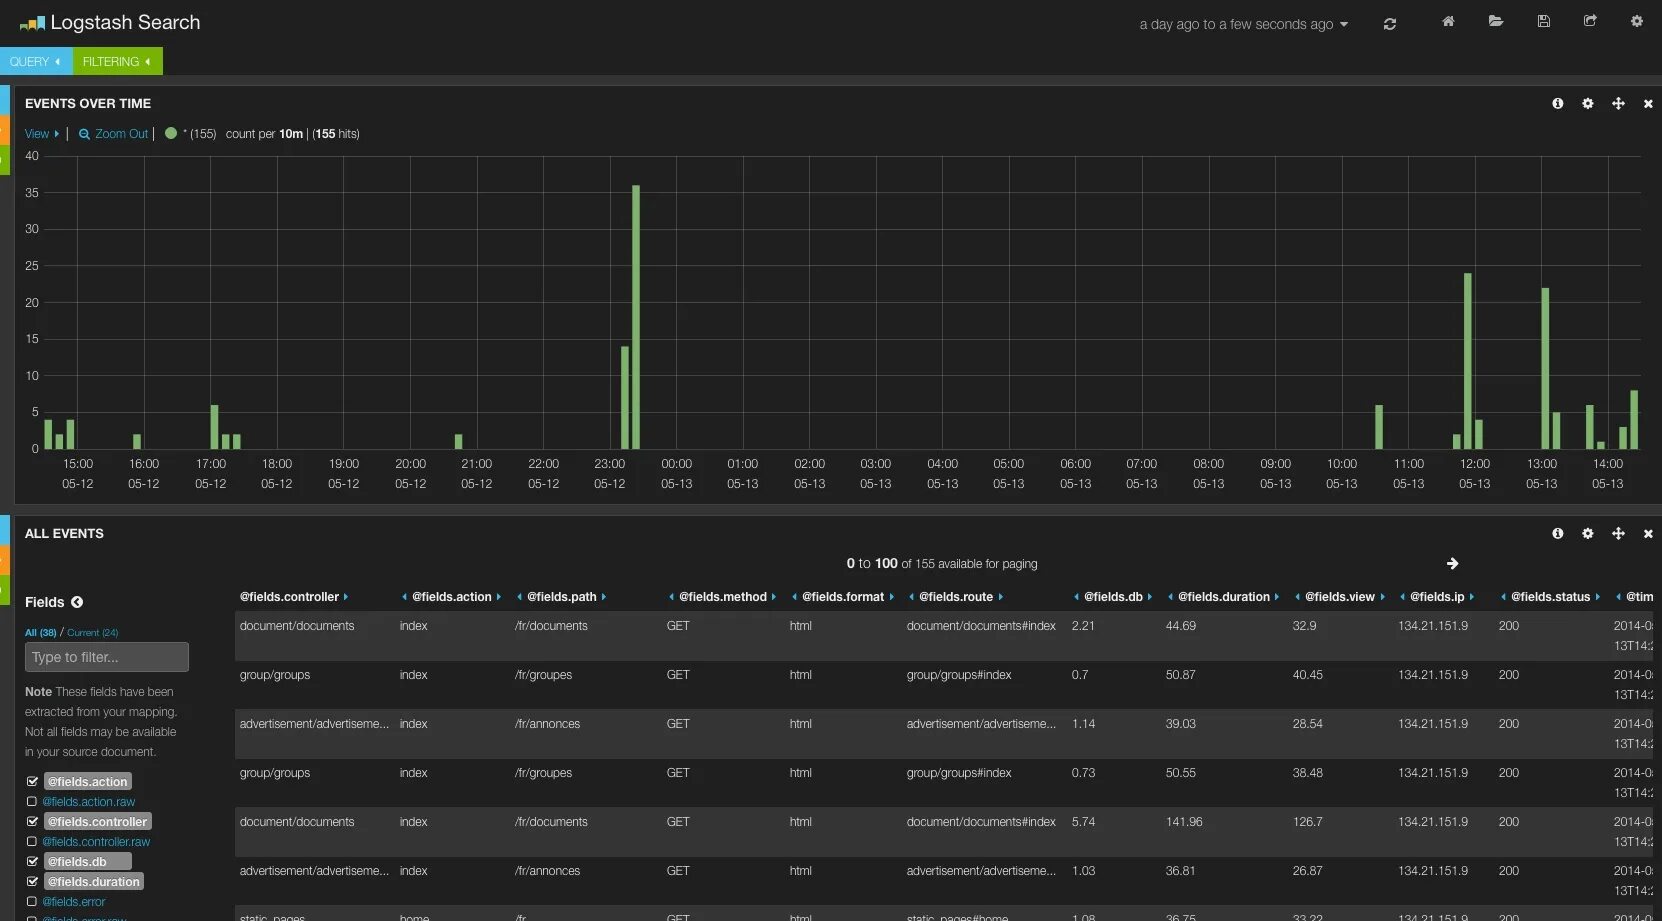Move @fields.action column left arrow

[404, 597]
